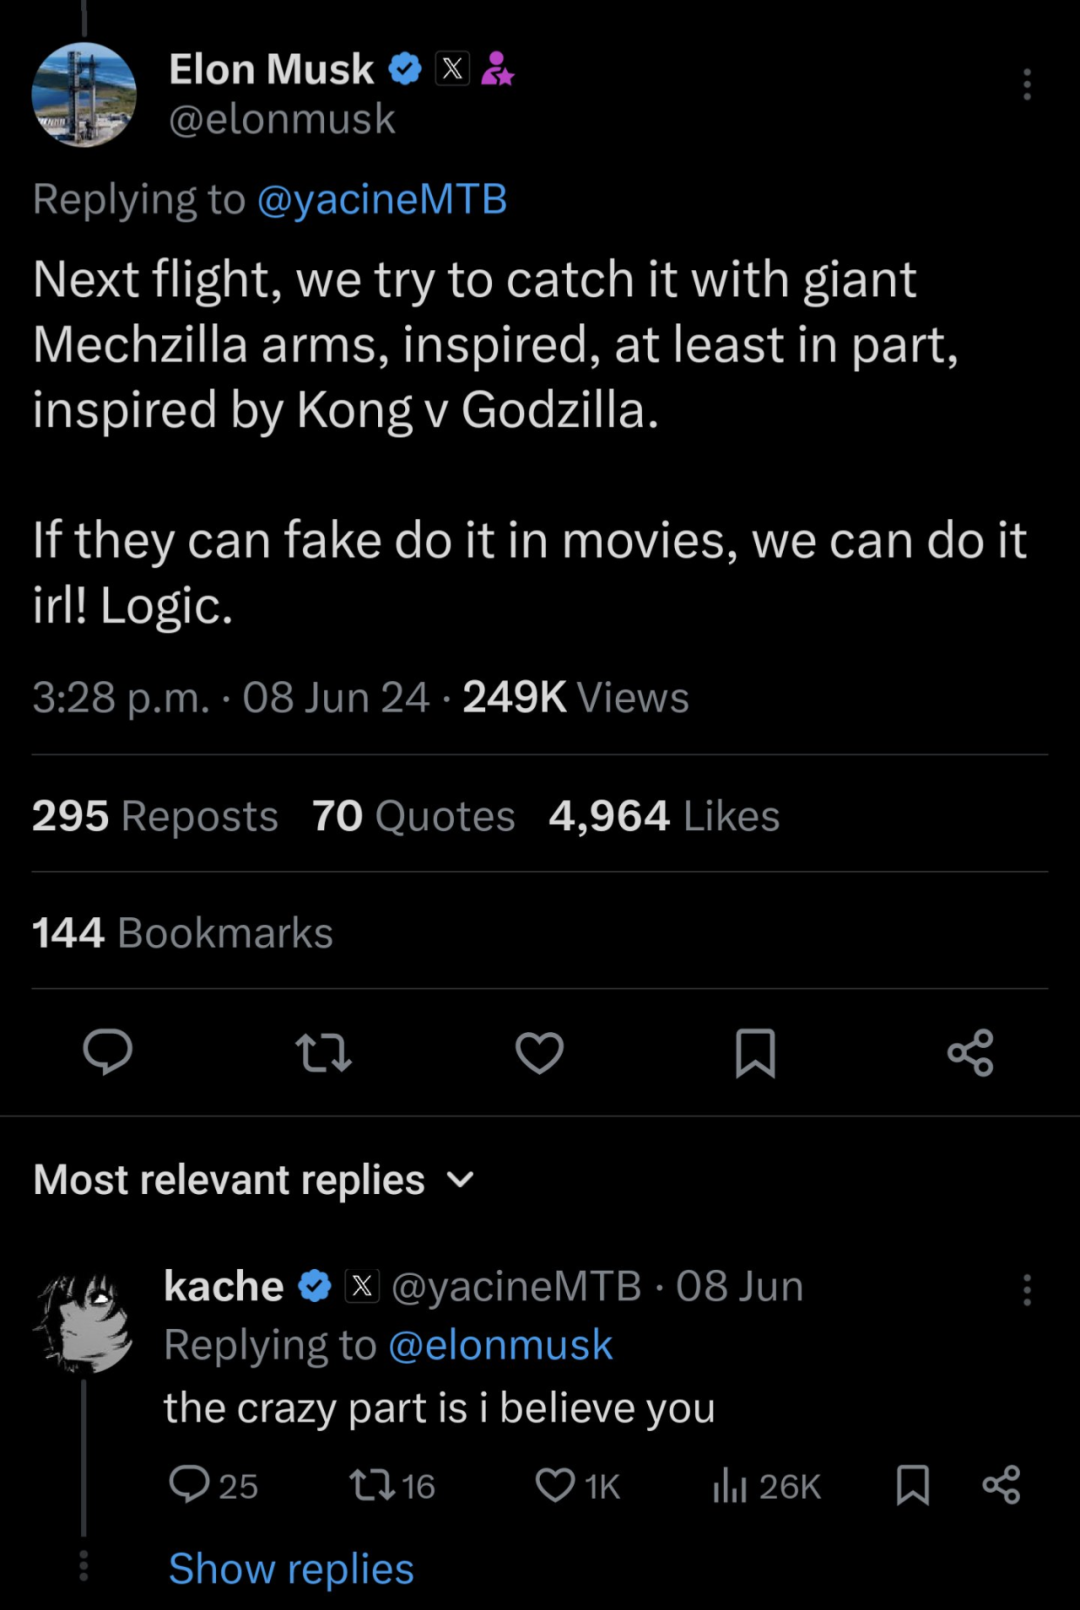Share kache's reply

click(x=1001, y=1485)
